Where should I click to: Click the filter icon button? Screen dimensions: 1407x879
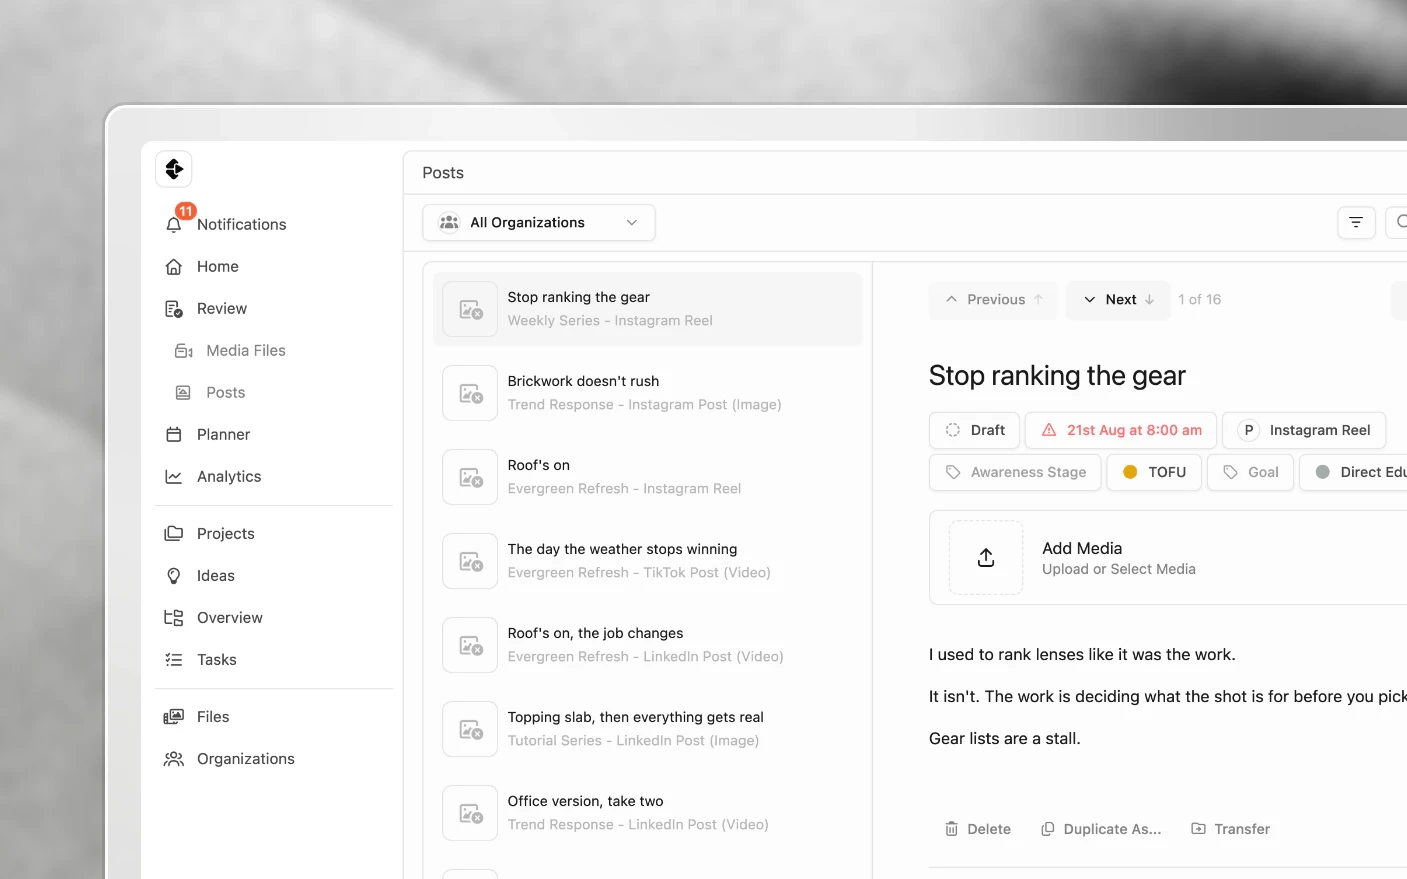pyautogui.click(x=1356, y=223)
